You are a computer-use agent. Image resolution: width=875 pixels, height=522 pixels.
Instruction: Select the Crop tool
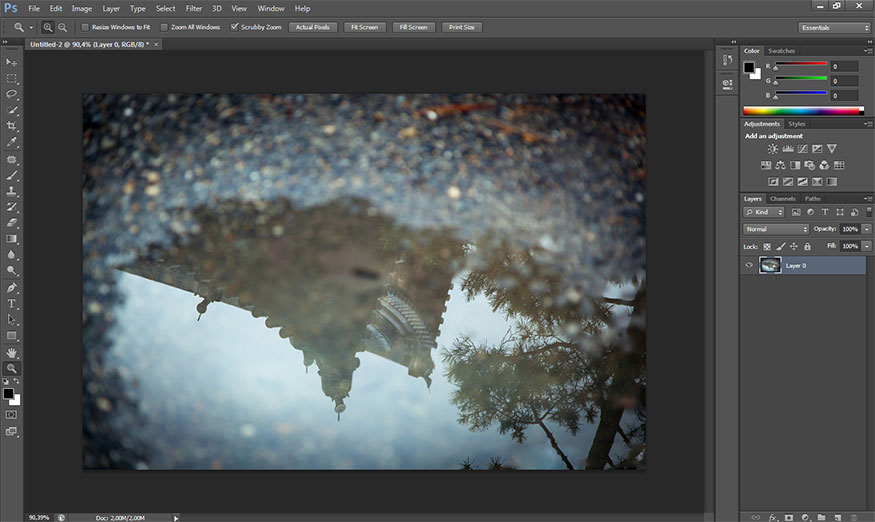[x=12, y=126]
